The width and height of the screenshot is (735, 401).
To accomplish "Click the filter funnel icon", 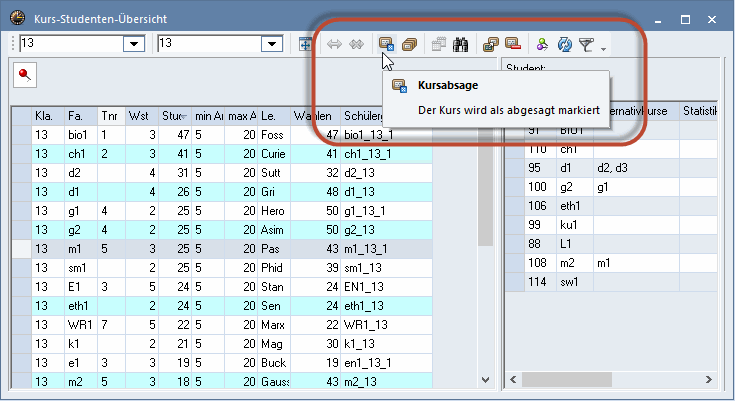I will click(x=586, y=45).
